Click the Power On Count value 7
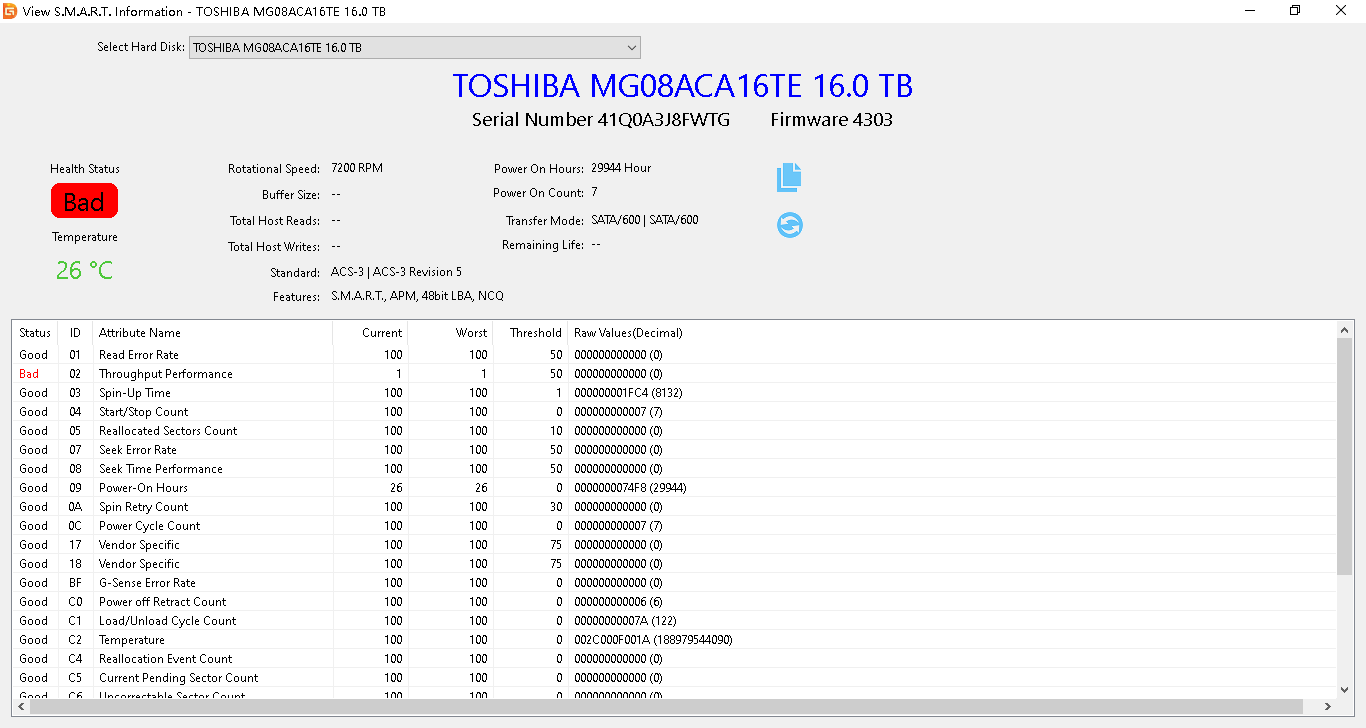Image resolution: width=1366 pixels, height=728 pixels. (x=594, y=192)
